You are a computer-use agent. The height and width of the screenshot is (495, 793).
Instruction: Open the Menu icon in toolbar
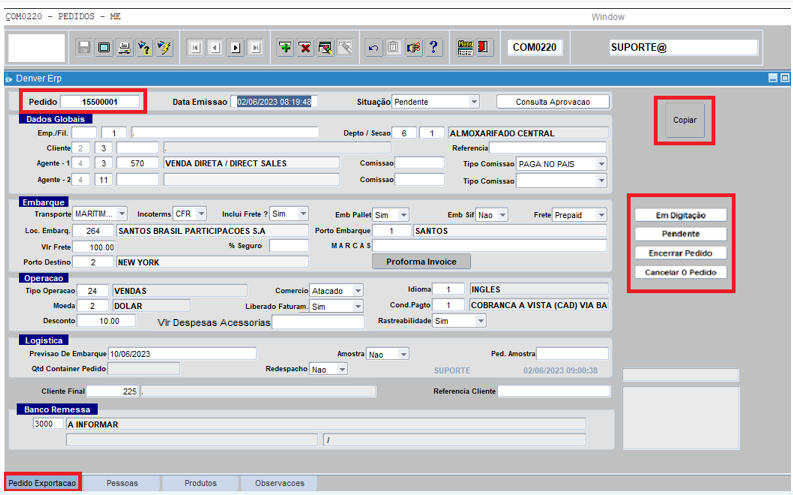click(465, 48)
